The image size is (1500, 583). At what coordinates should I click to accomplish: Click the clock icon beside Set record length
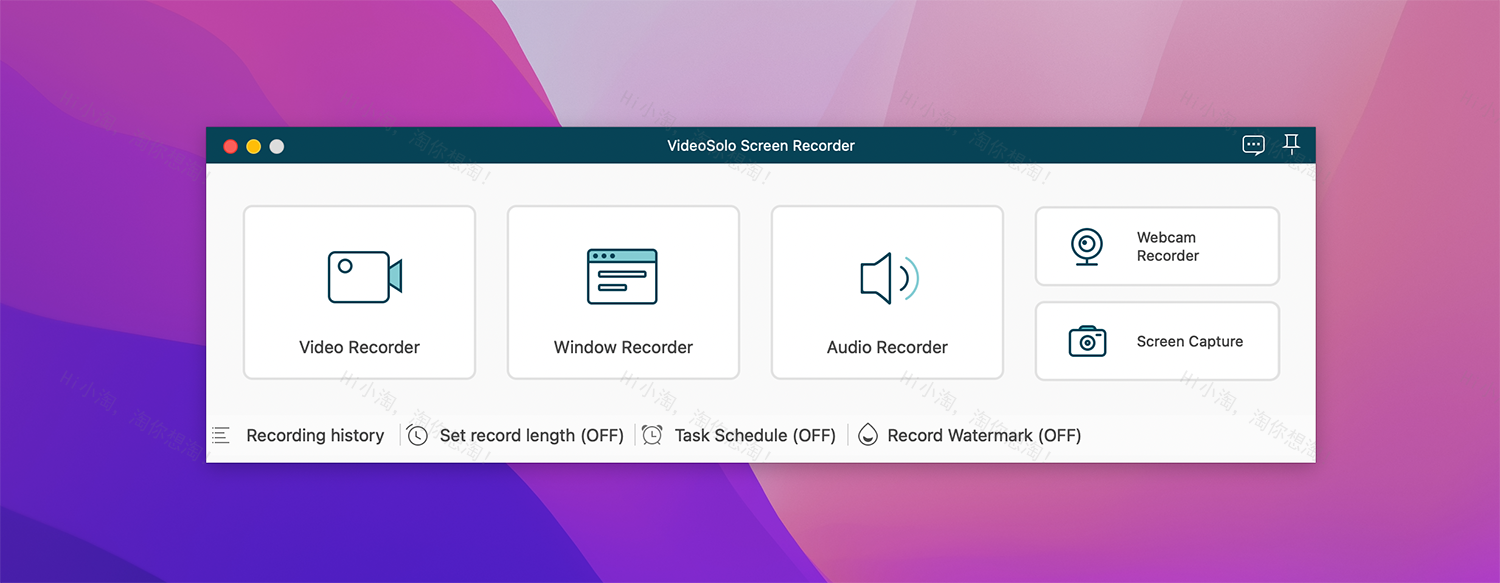[417, 435]
